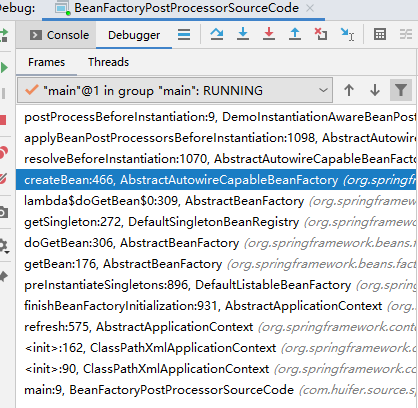Select the Frames tab
The height and width of the screenshot is (408, 418).
[x=46, y=62]
